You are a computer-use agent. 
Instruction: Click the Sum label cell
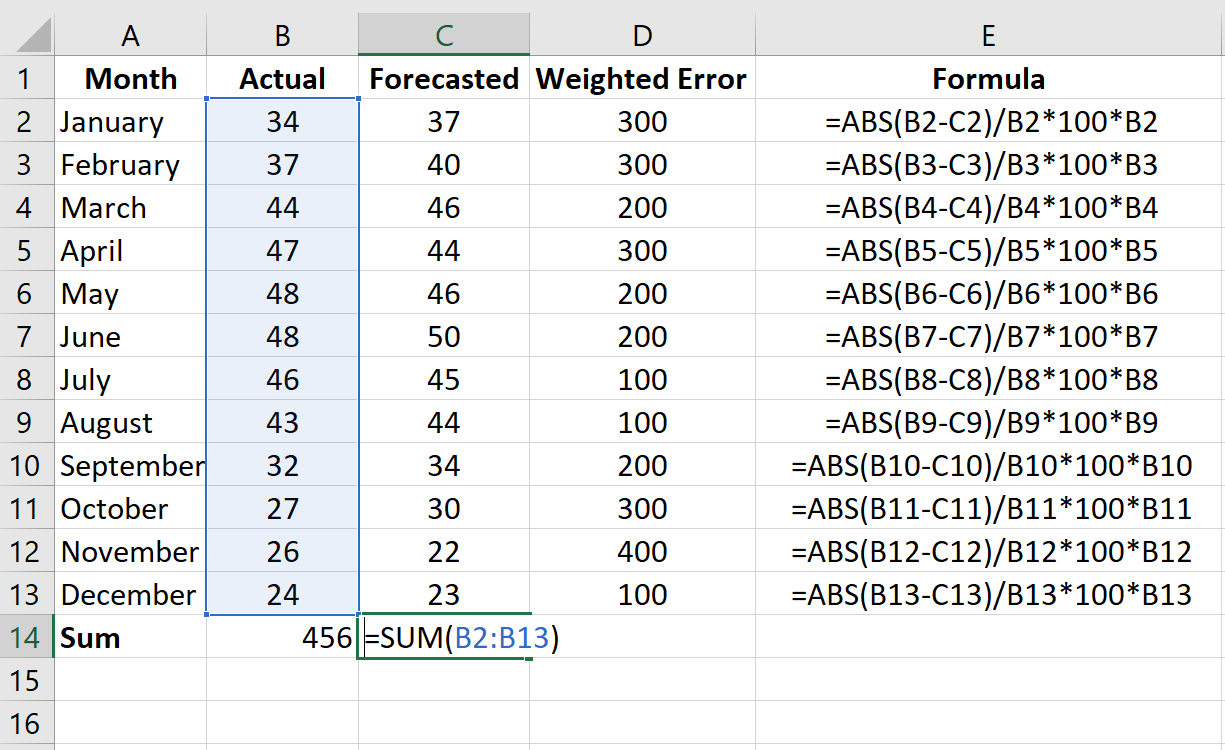[88, 637]
